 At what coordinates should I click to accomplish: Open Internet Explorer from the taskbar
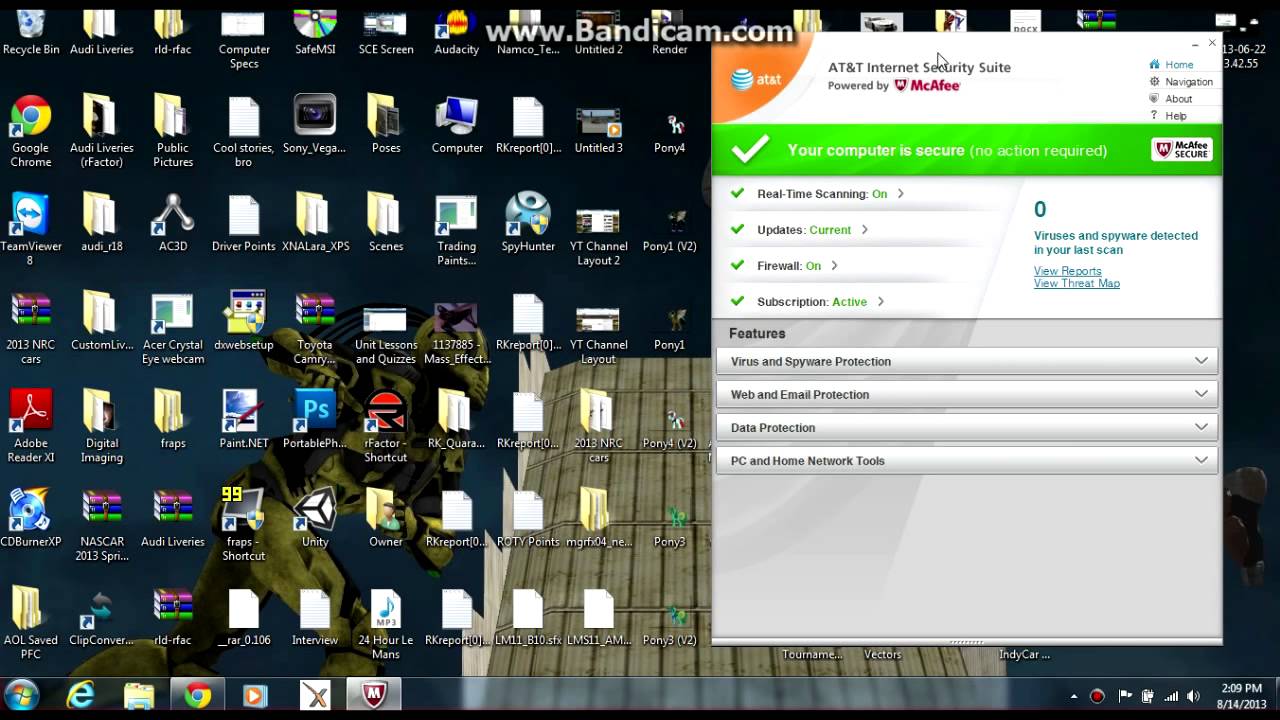point(80,695)
